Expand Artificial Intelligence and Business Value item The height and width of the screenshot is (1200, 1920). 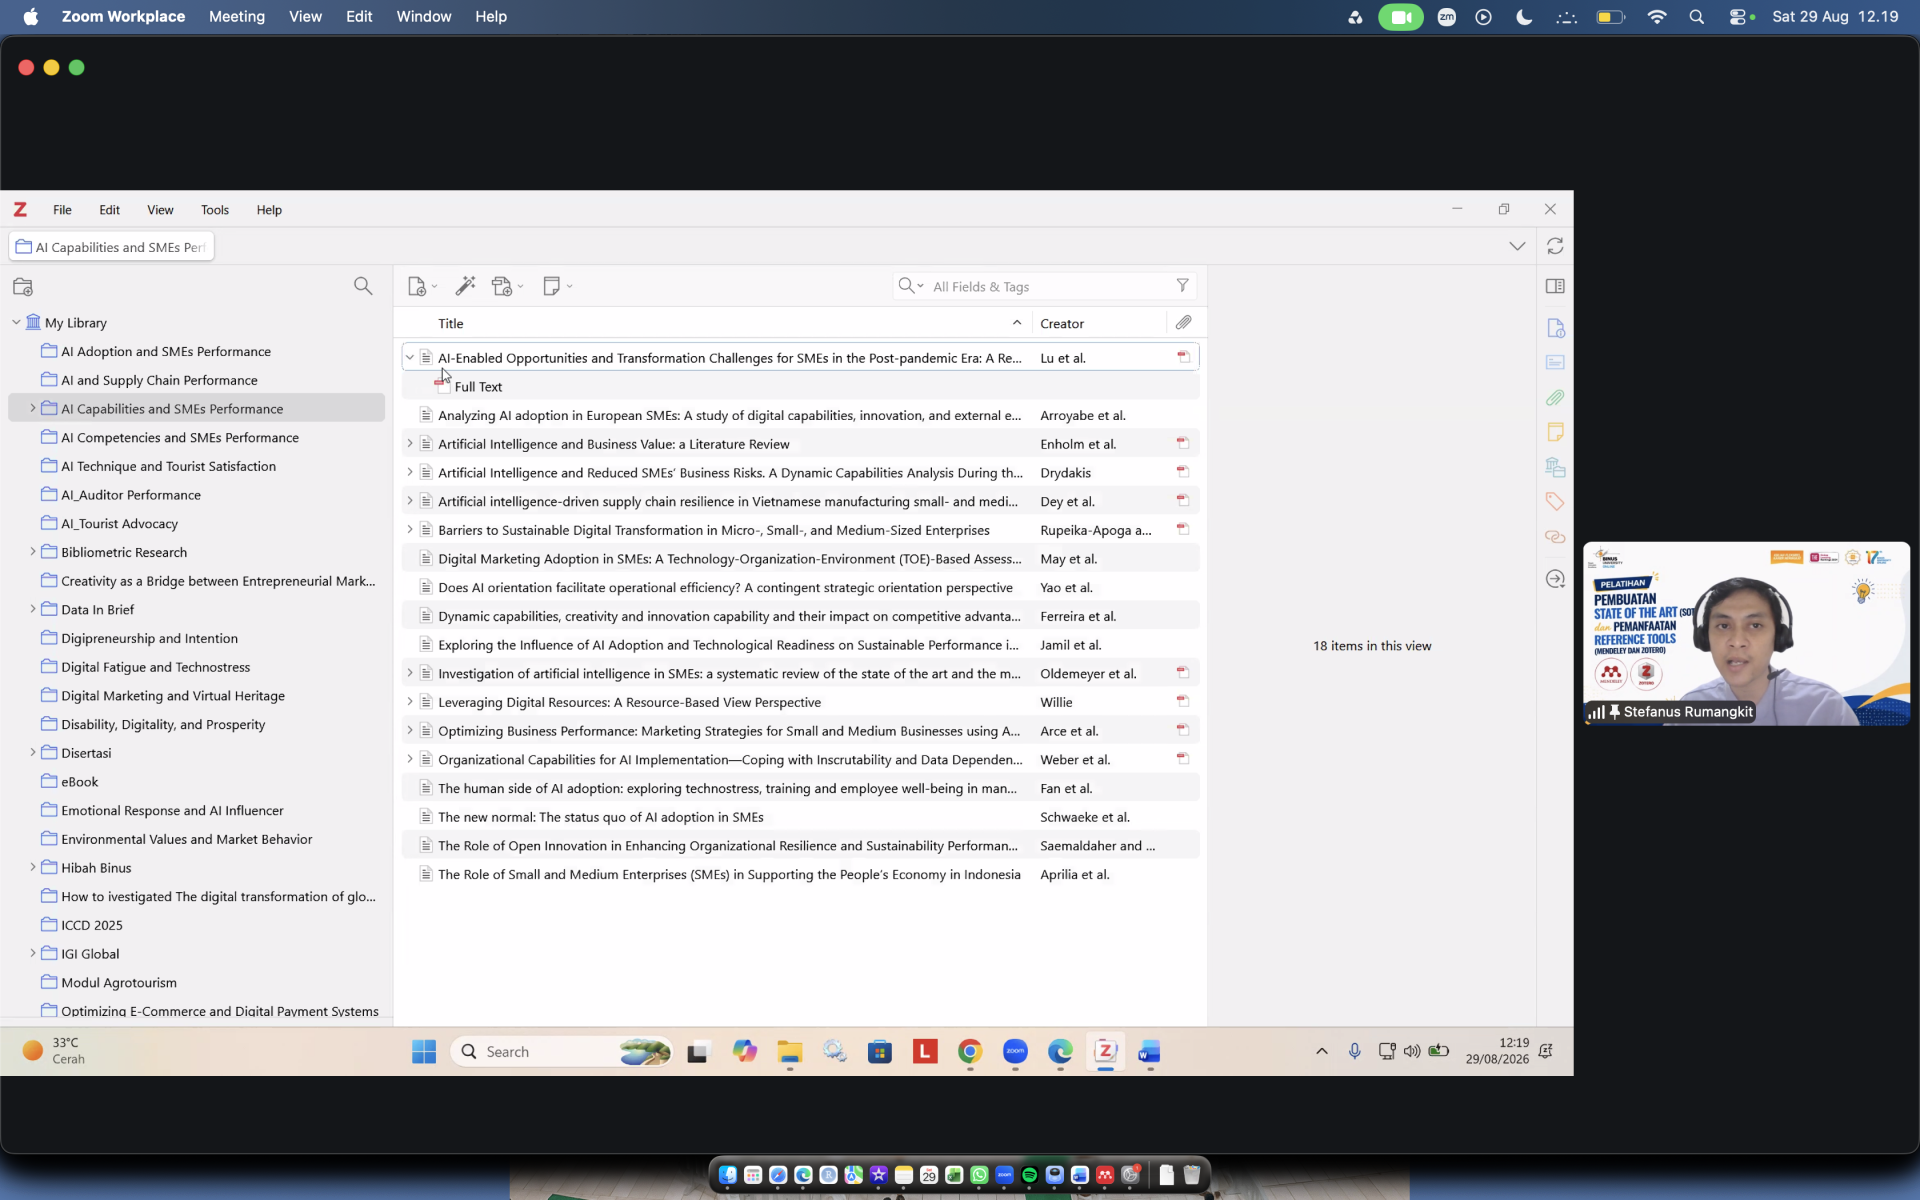coord(409,443)
